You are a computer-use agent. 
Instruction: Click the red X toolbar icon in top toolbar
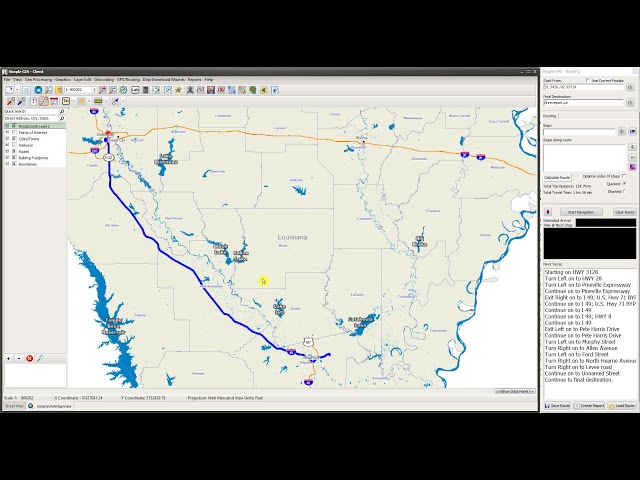[222, 90]
